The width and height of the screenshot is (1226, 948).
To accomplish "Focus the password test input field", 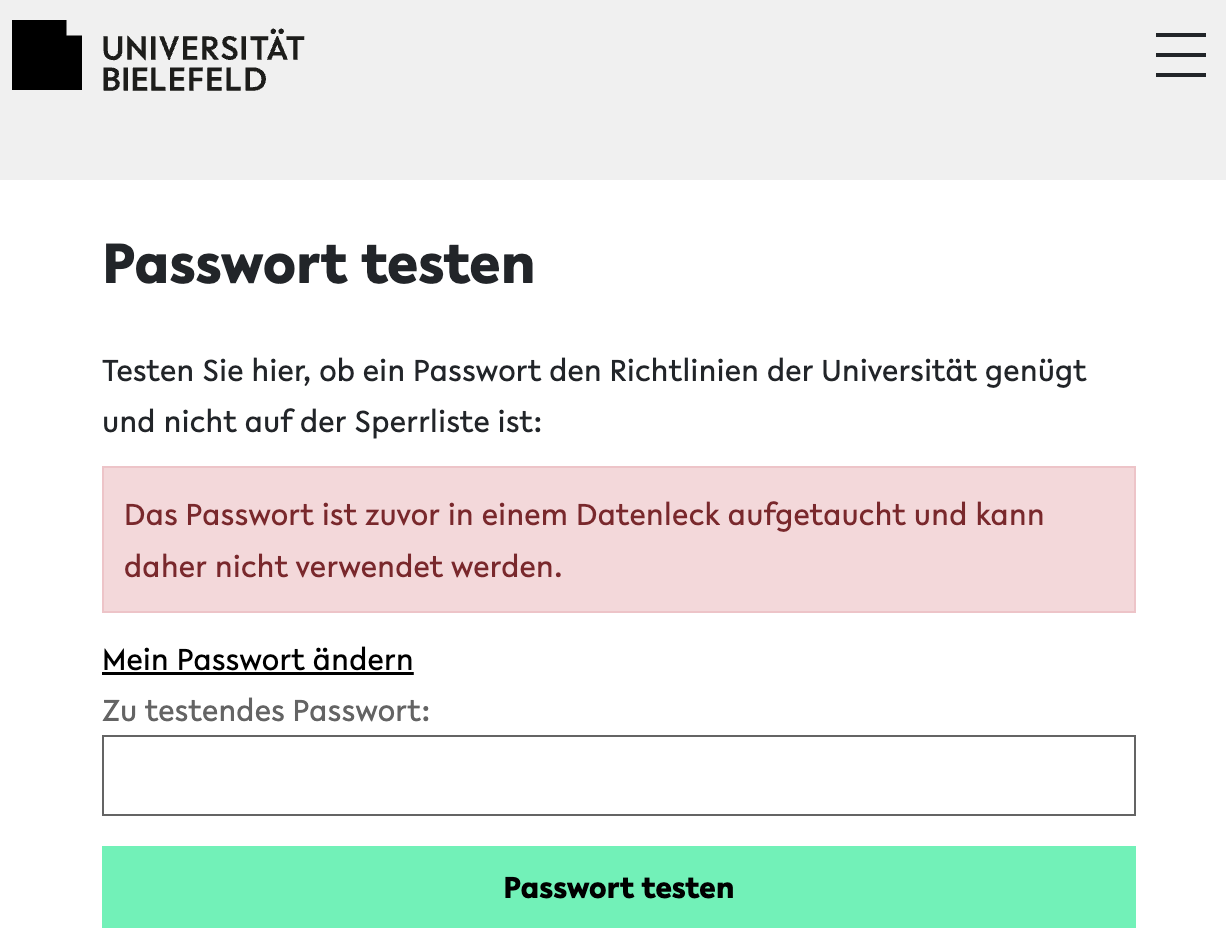I will click(x=618, y=776).
